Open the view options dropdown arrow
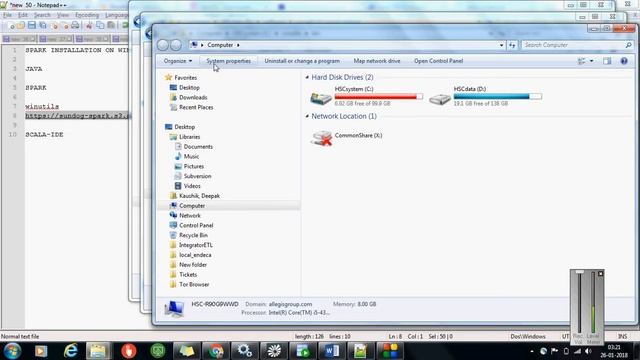Viewport: 640px width, 360px height. point(591,61)
